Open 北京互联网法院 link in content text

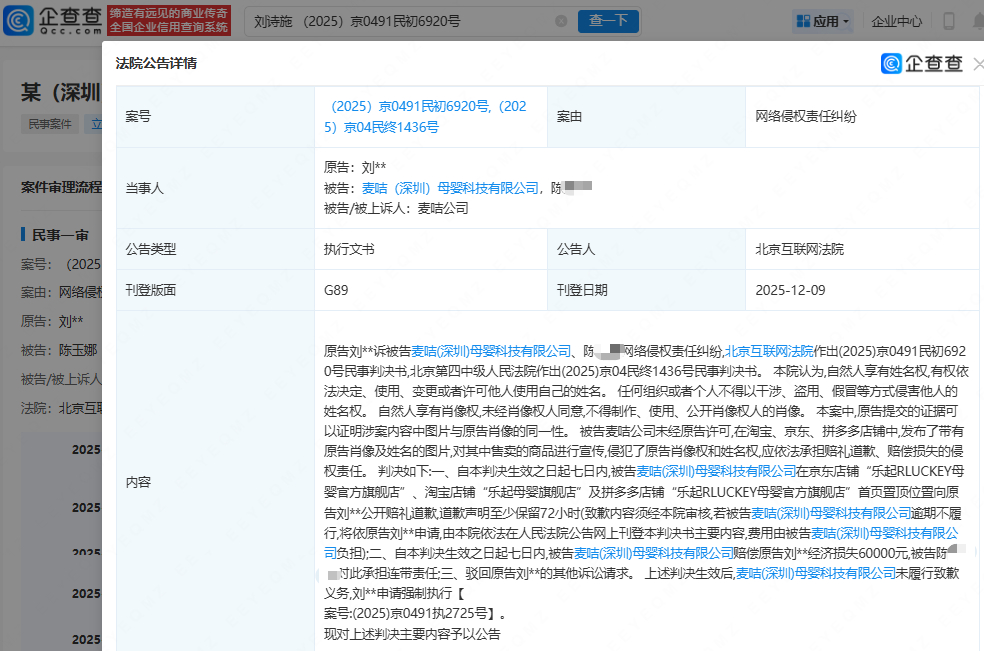(x=769, y=351)
